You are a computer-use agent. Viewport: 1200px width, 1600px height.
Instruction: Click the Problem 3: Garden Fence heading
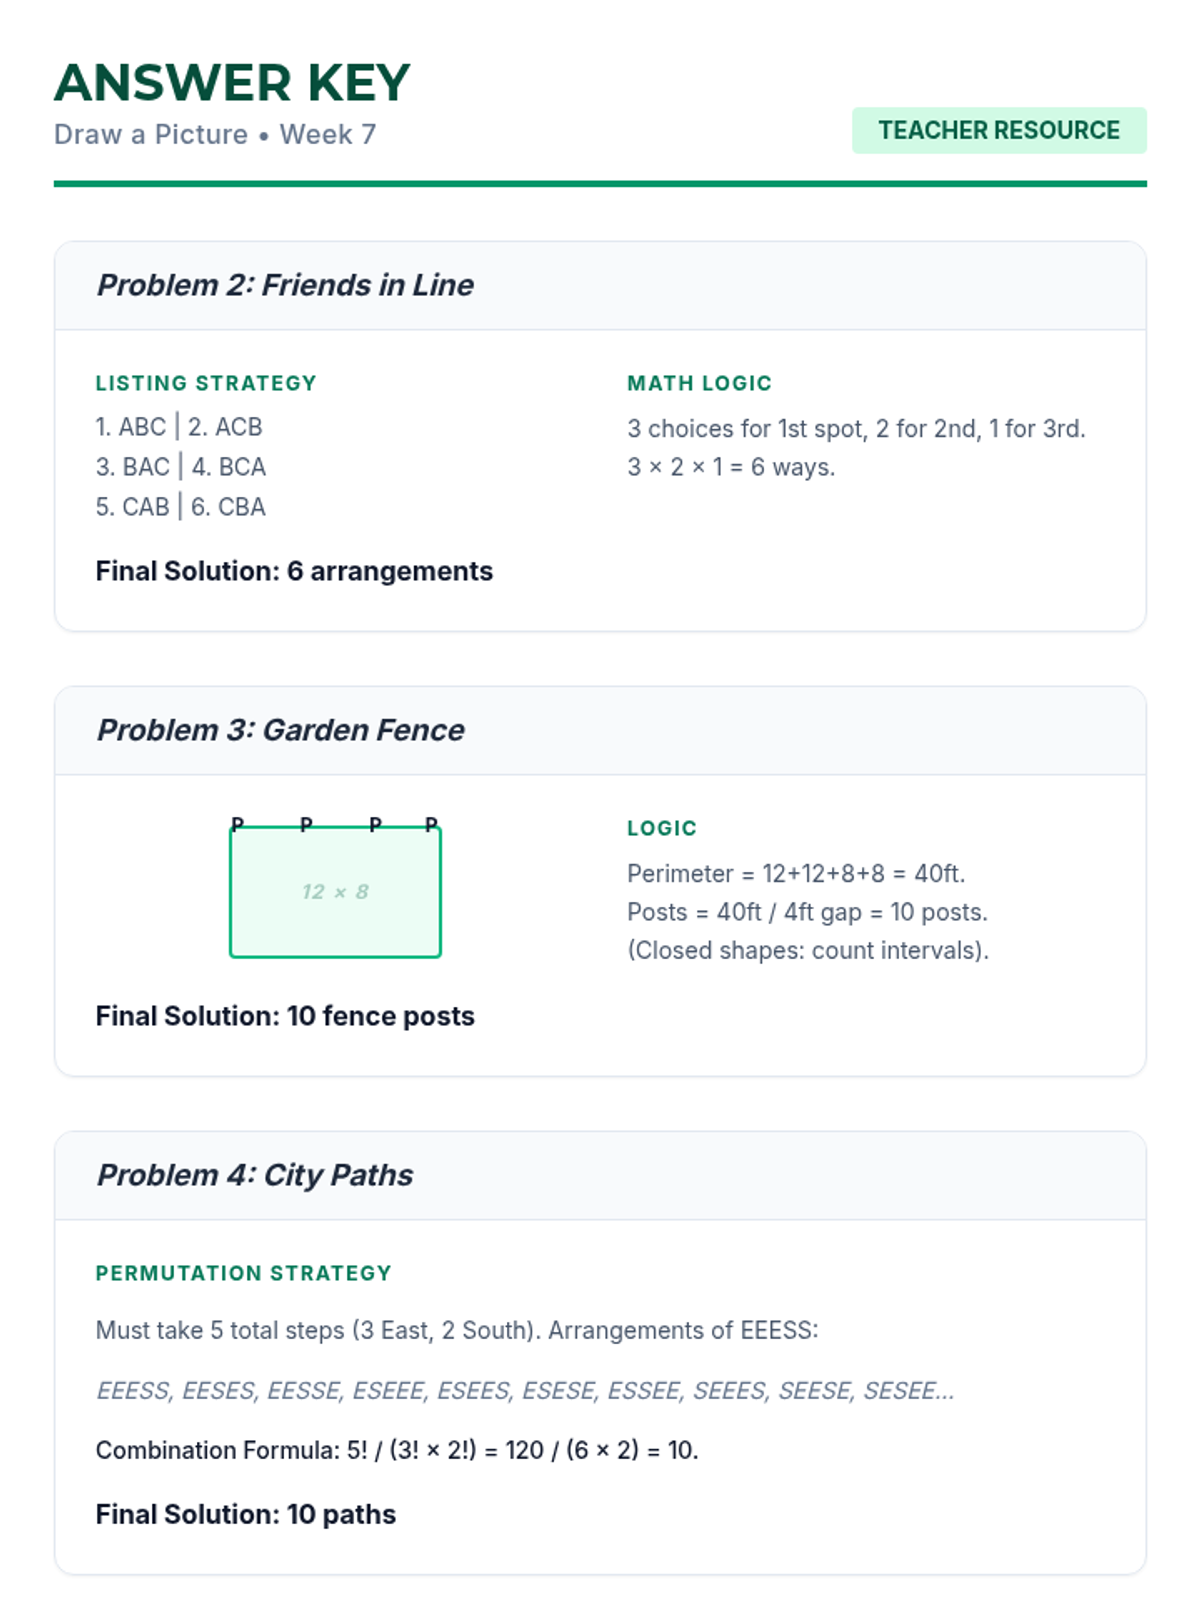(x=280, y=731)
